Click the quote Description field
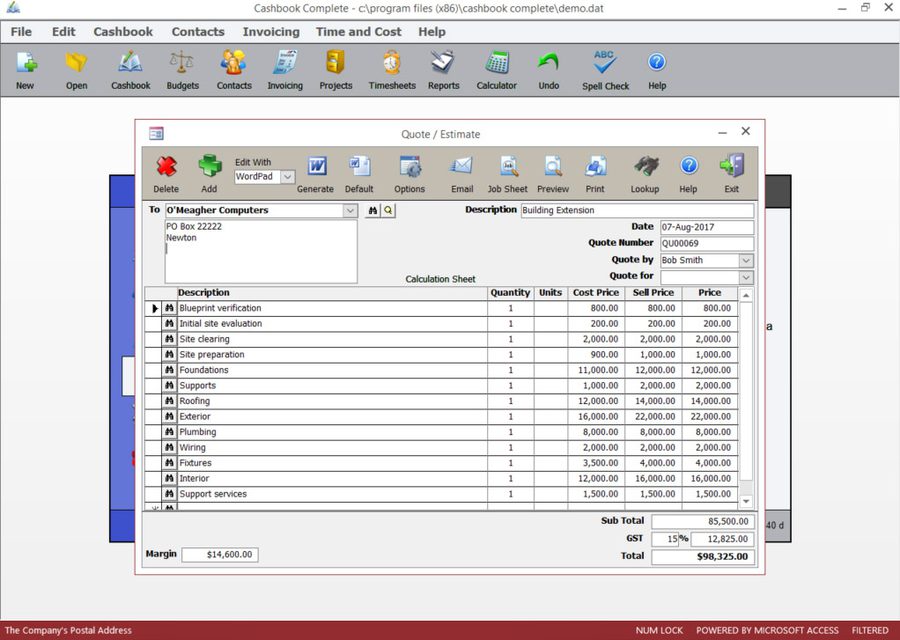 point(637,211)
